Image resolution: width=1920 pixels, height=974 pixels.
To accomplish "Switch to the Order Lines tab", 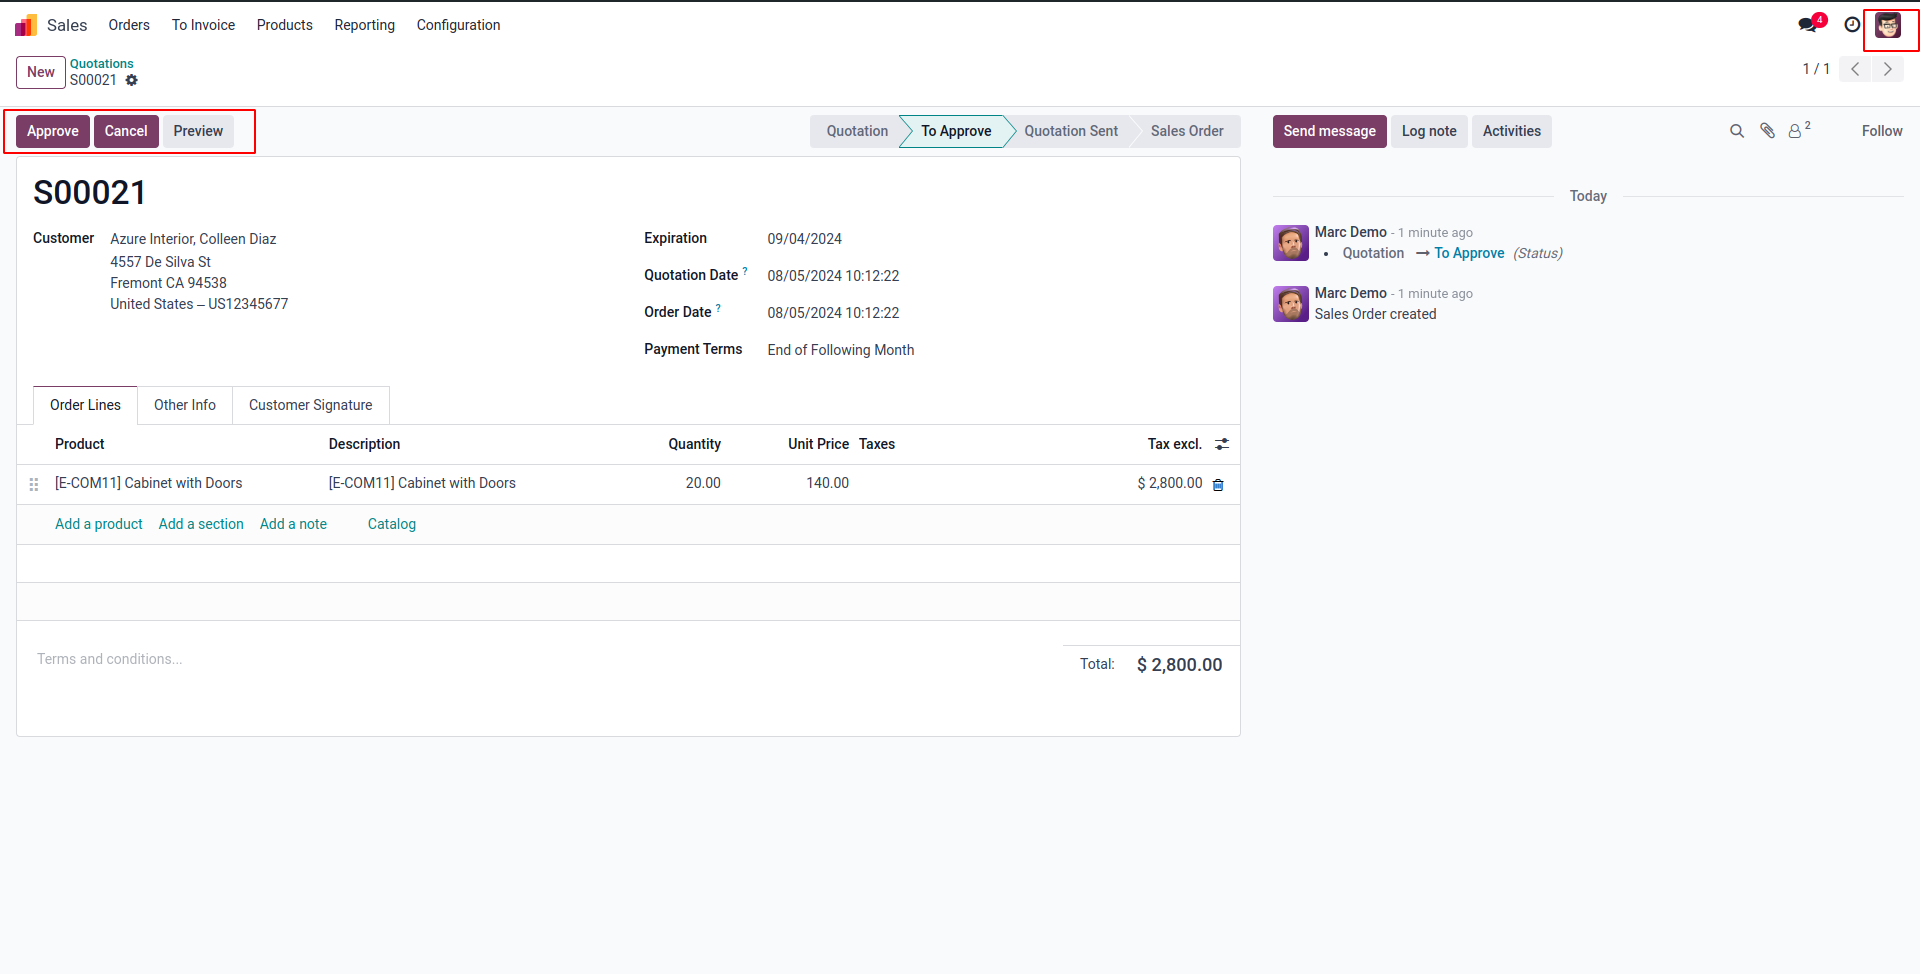I will tap(85, 405).
